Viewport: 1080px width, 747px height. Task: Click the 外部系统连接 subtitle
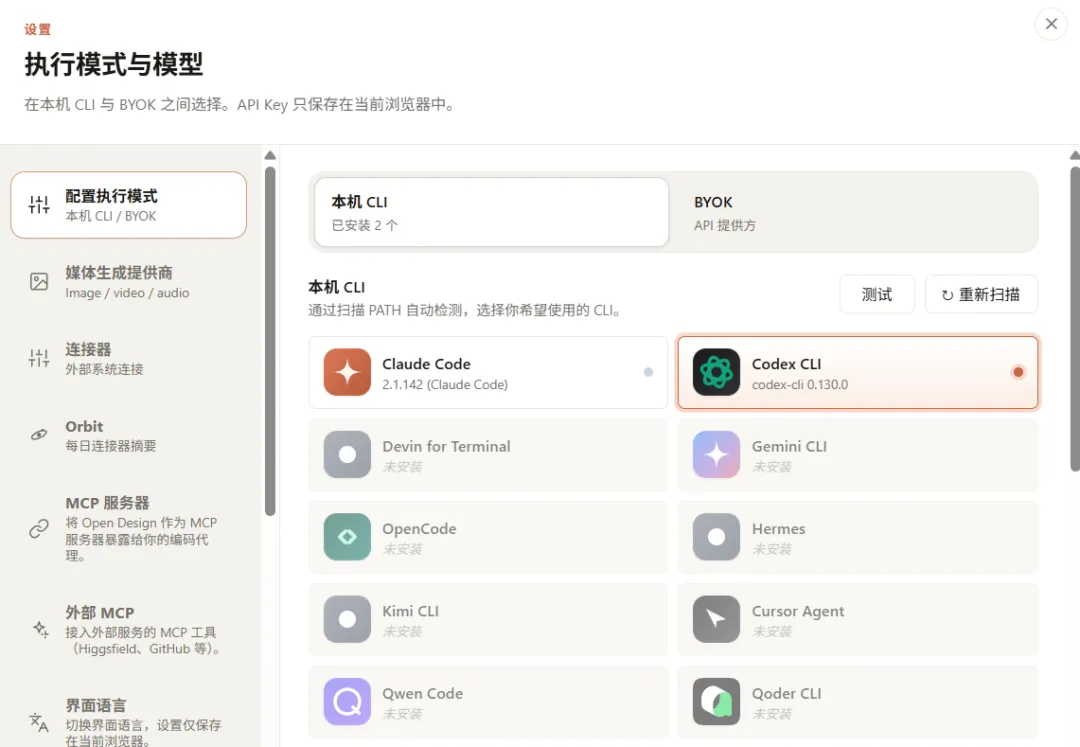104,369
